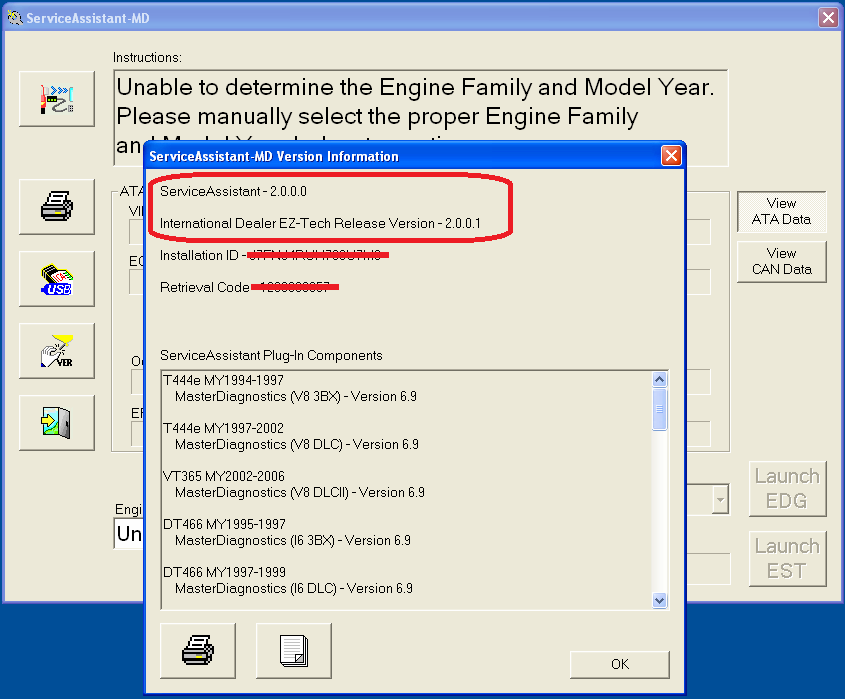Screen dimensions: 845x699
Task: Close the ServiceAssistant-MD main window
Action: pos(828,18)
